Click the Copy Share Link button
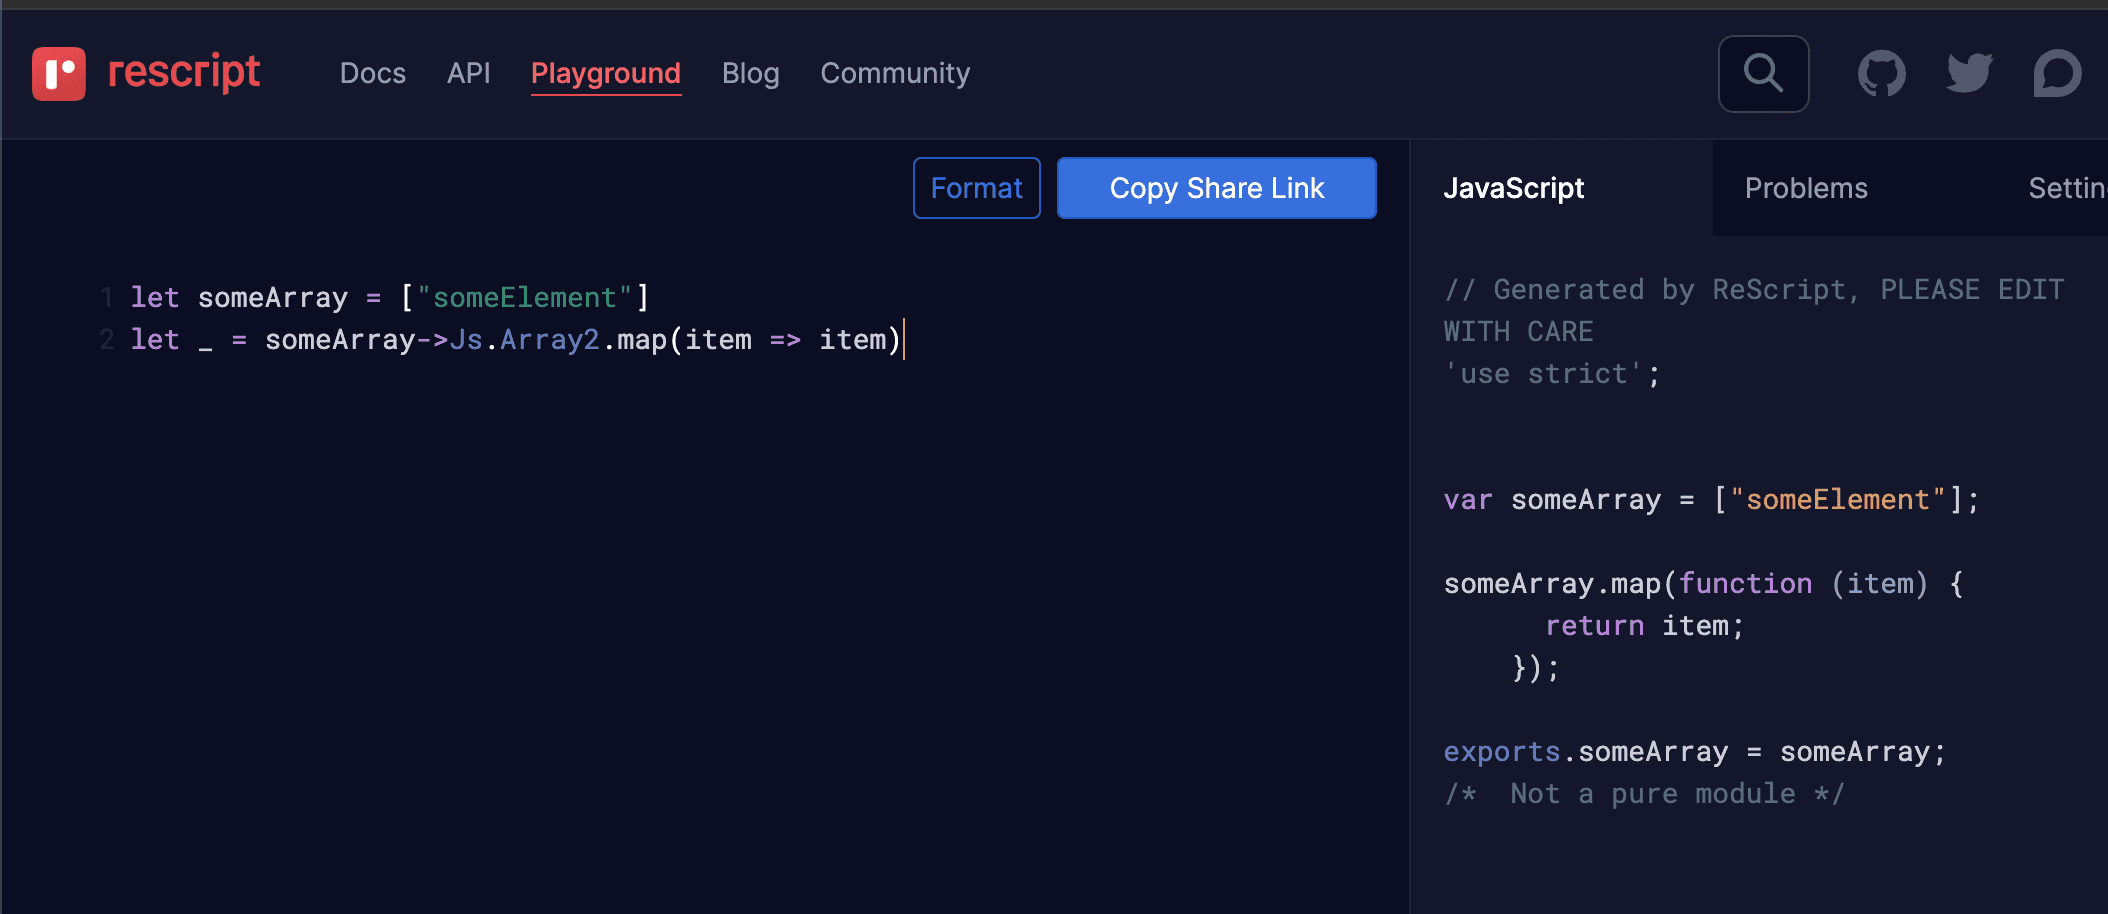The image size is (2108, 914). (1217, 188)
